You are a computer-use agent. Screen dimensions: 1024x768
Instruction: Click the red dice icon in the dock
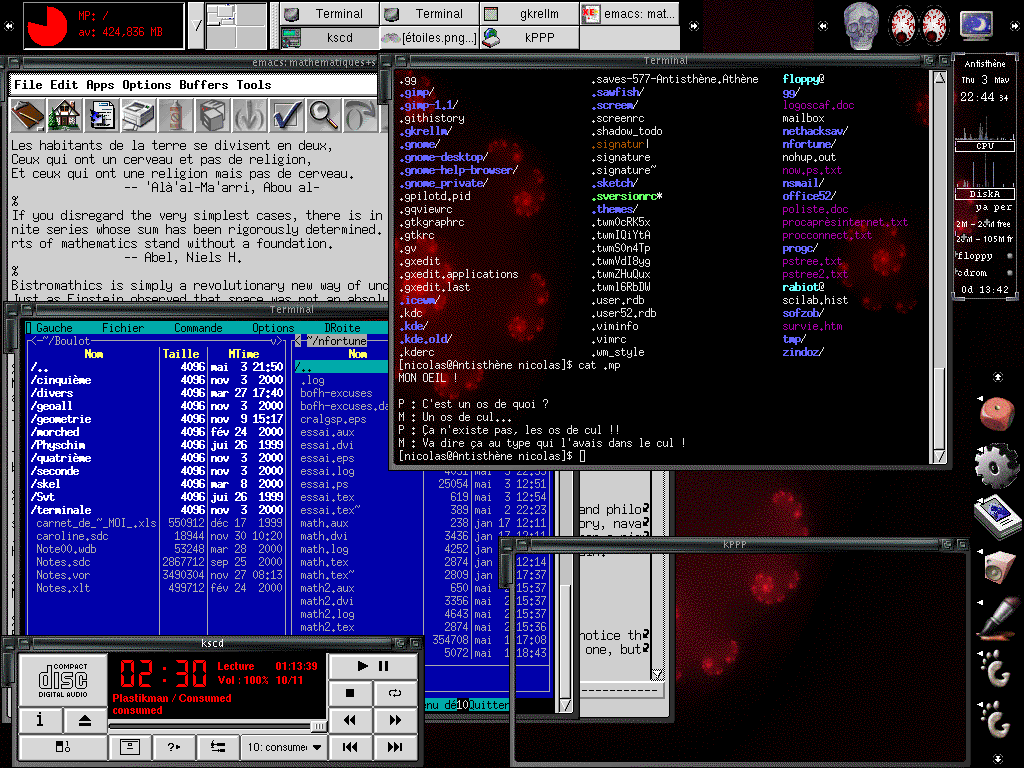(995, 413)
